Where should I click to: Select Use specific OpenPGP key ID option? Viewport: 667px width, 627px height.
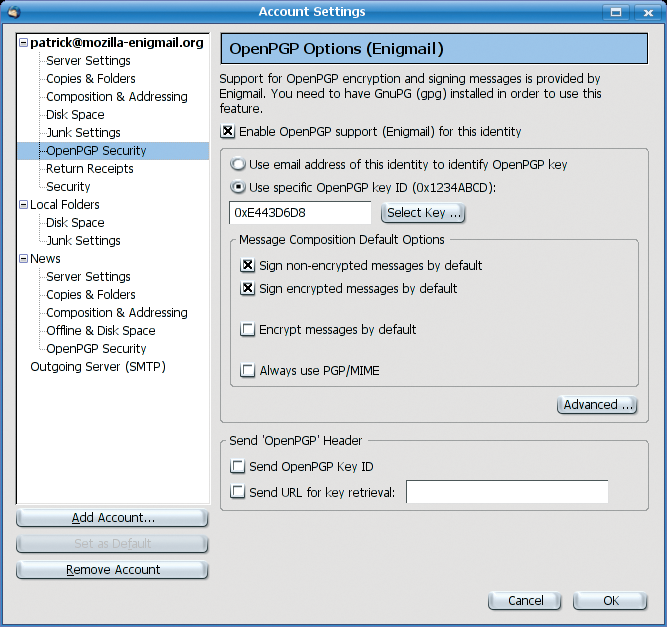click(x=238, y=187)
